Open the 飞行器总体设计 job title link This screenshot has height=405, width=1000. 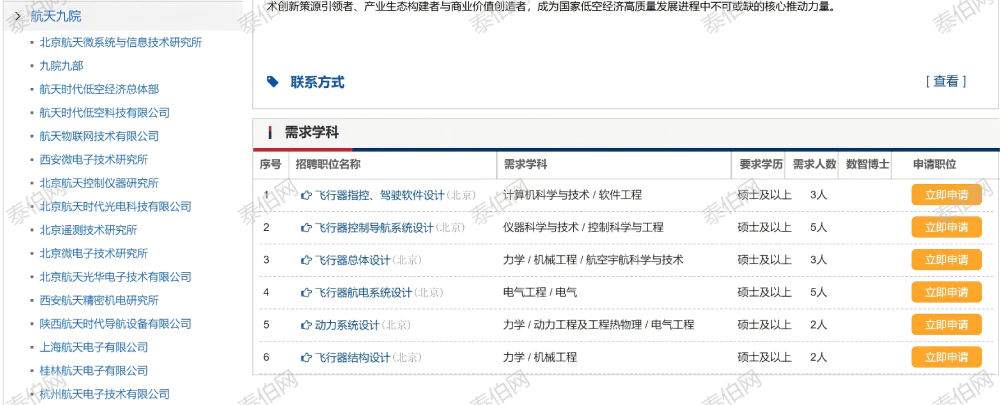coord(353,260)
